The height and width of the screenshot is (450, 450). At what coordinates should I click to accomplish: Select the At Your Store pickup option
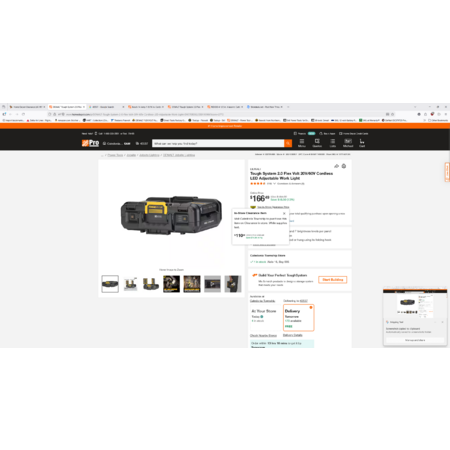point(265,318)
